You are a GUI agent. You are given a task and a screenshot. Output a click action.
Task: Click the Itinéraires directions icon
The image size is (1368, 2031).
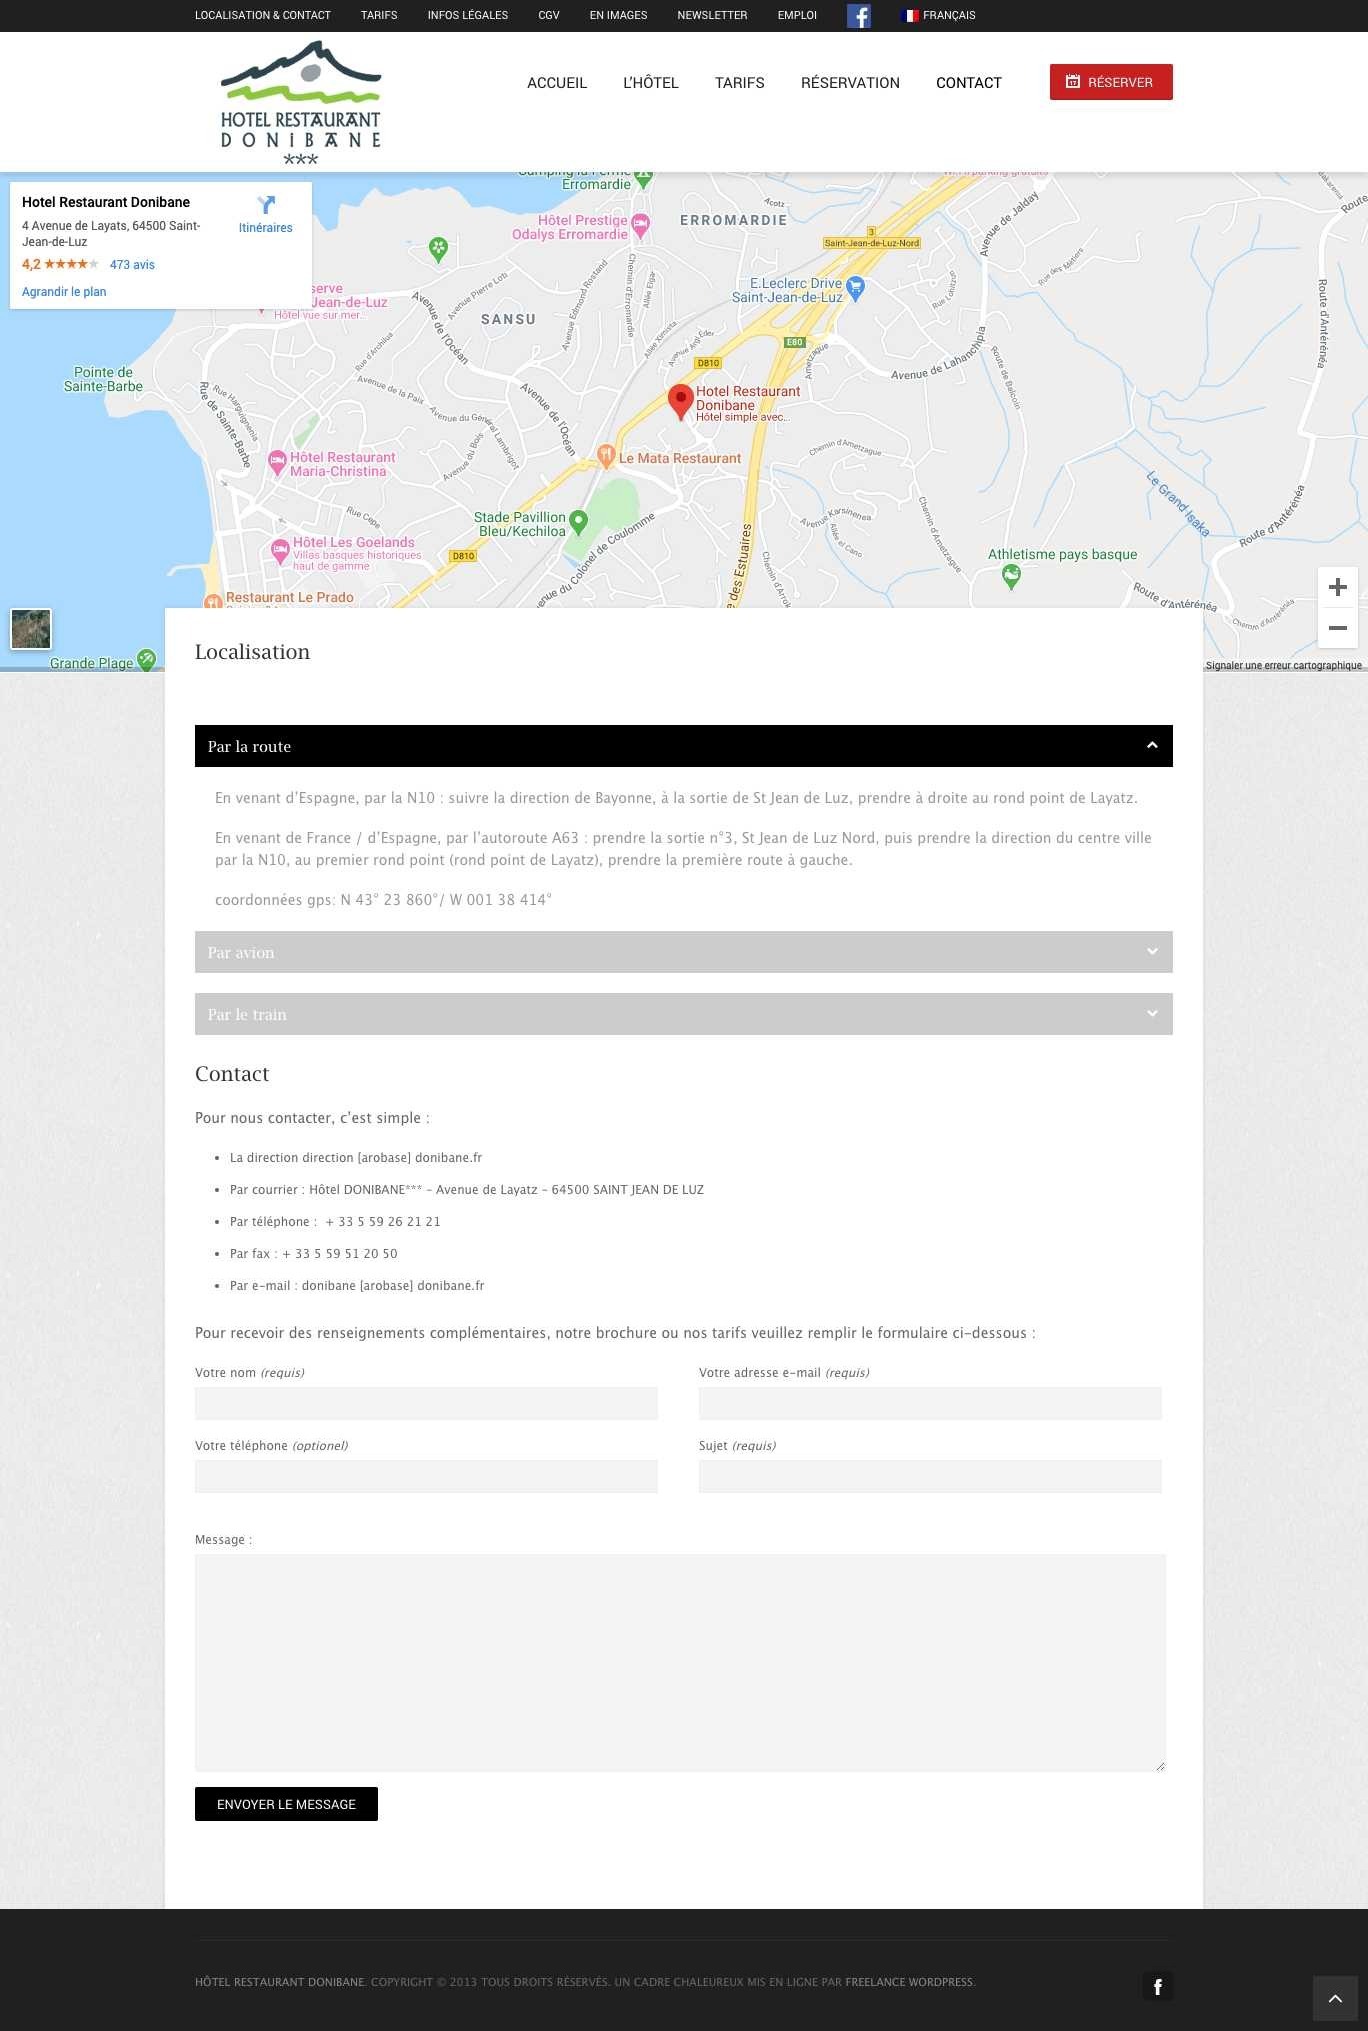pyautogui.click(x=266, y=206)
